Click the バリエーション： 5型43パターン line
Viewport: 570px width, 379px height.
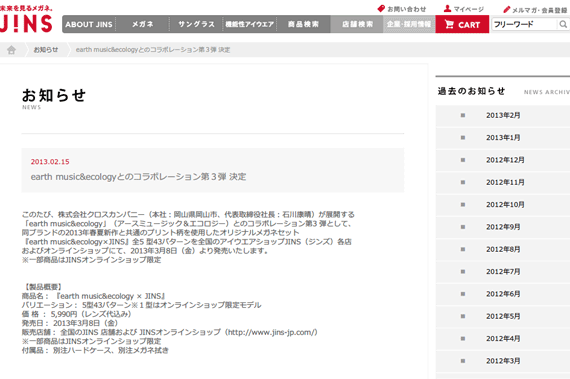141,305
